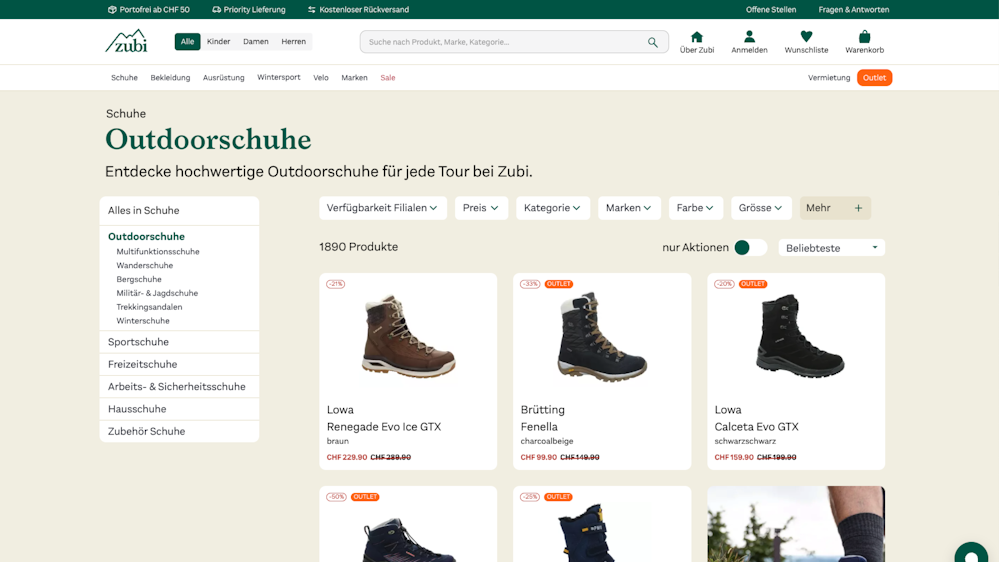
Task: Open the Bekleidung menu
Action: [x=170, y=78]
